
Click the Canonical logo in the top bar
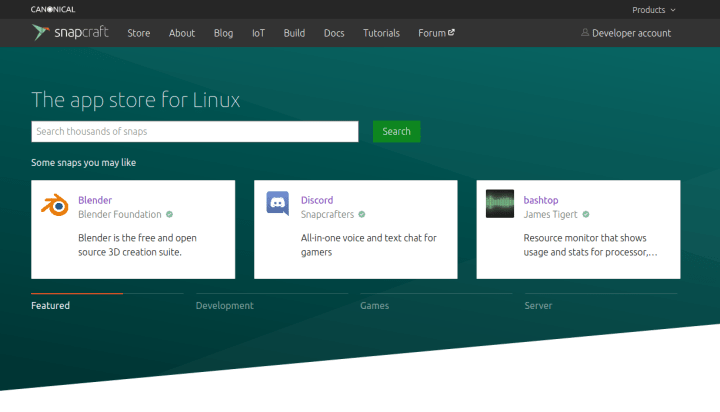(x=53, y=9)
